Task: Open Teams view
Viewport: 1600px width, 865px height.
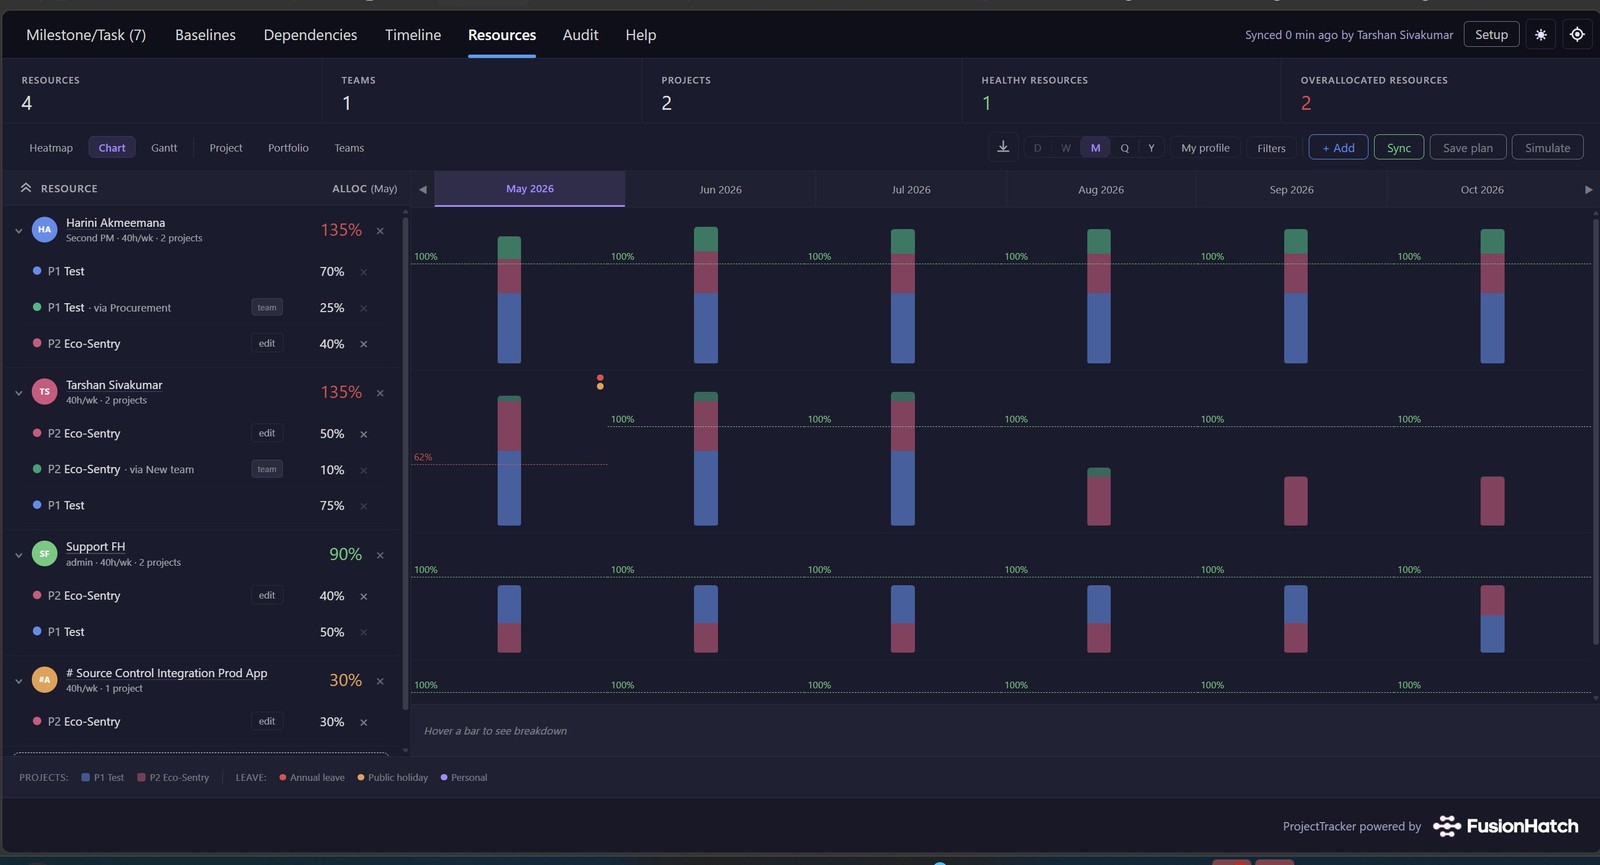Action: 349,148
